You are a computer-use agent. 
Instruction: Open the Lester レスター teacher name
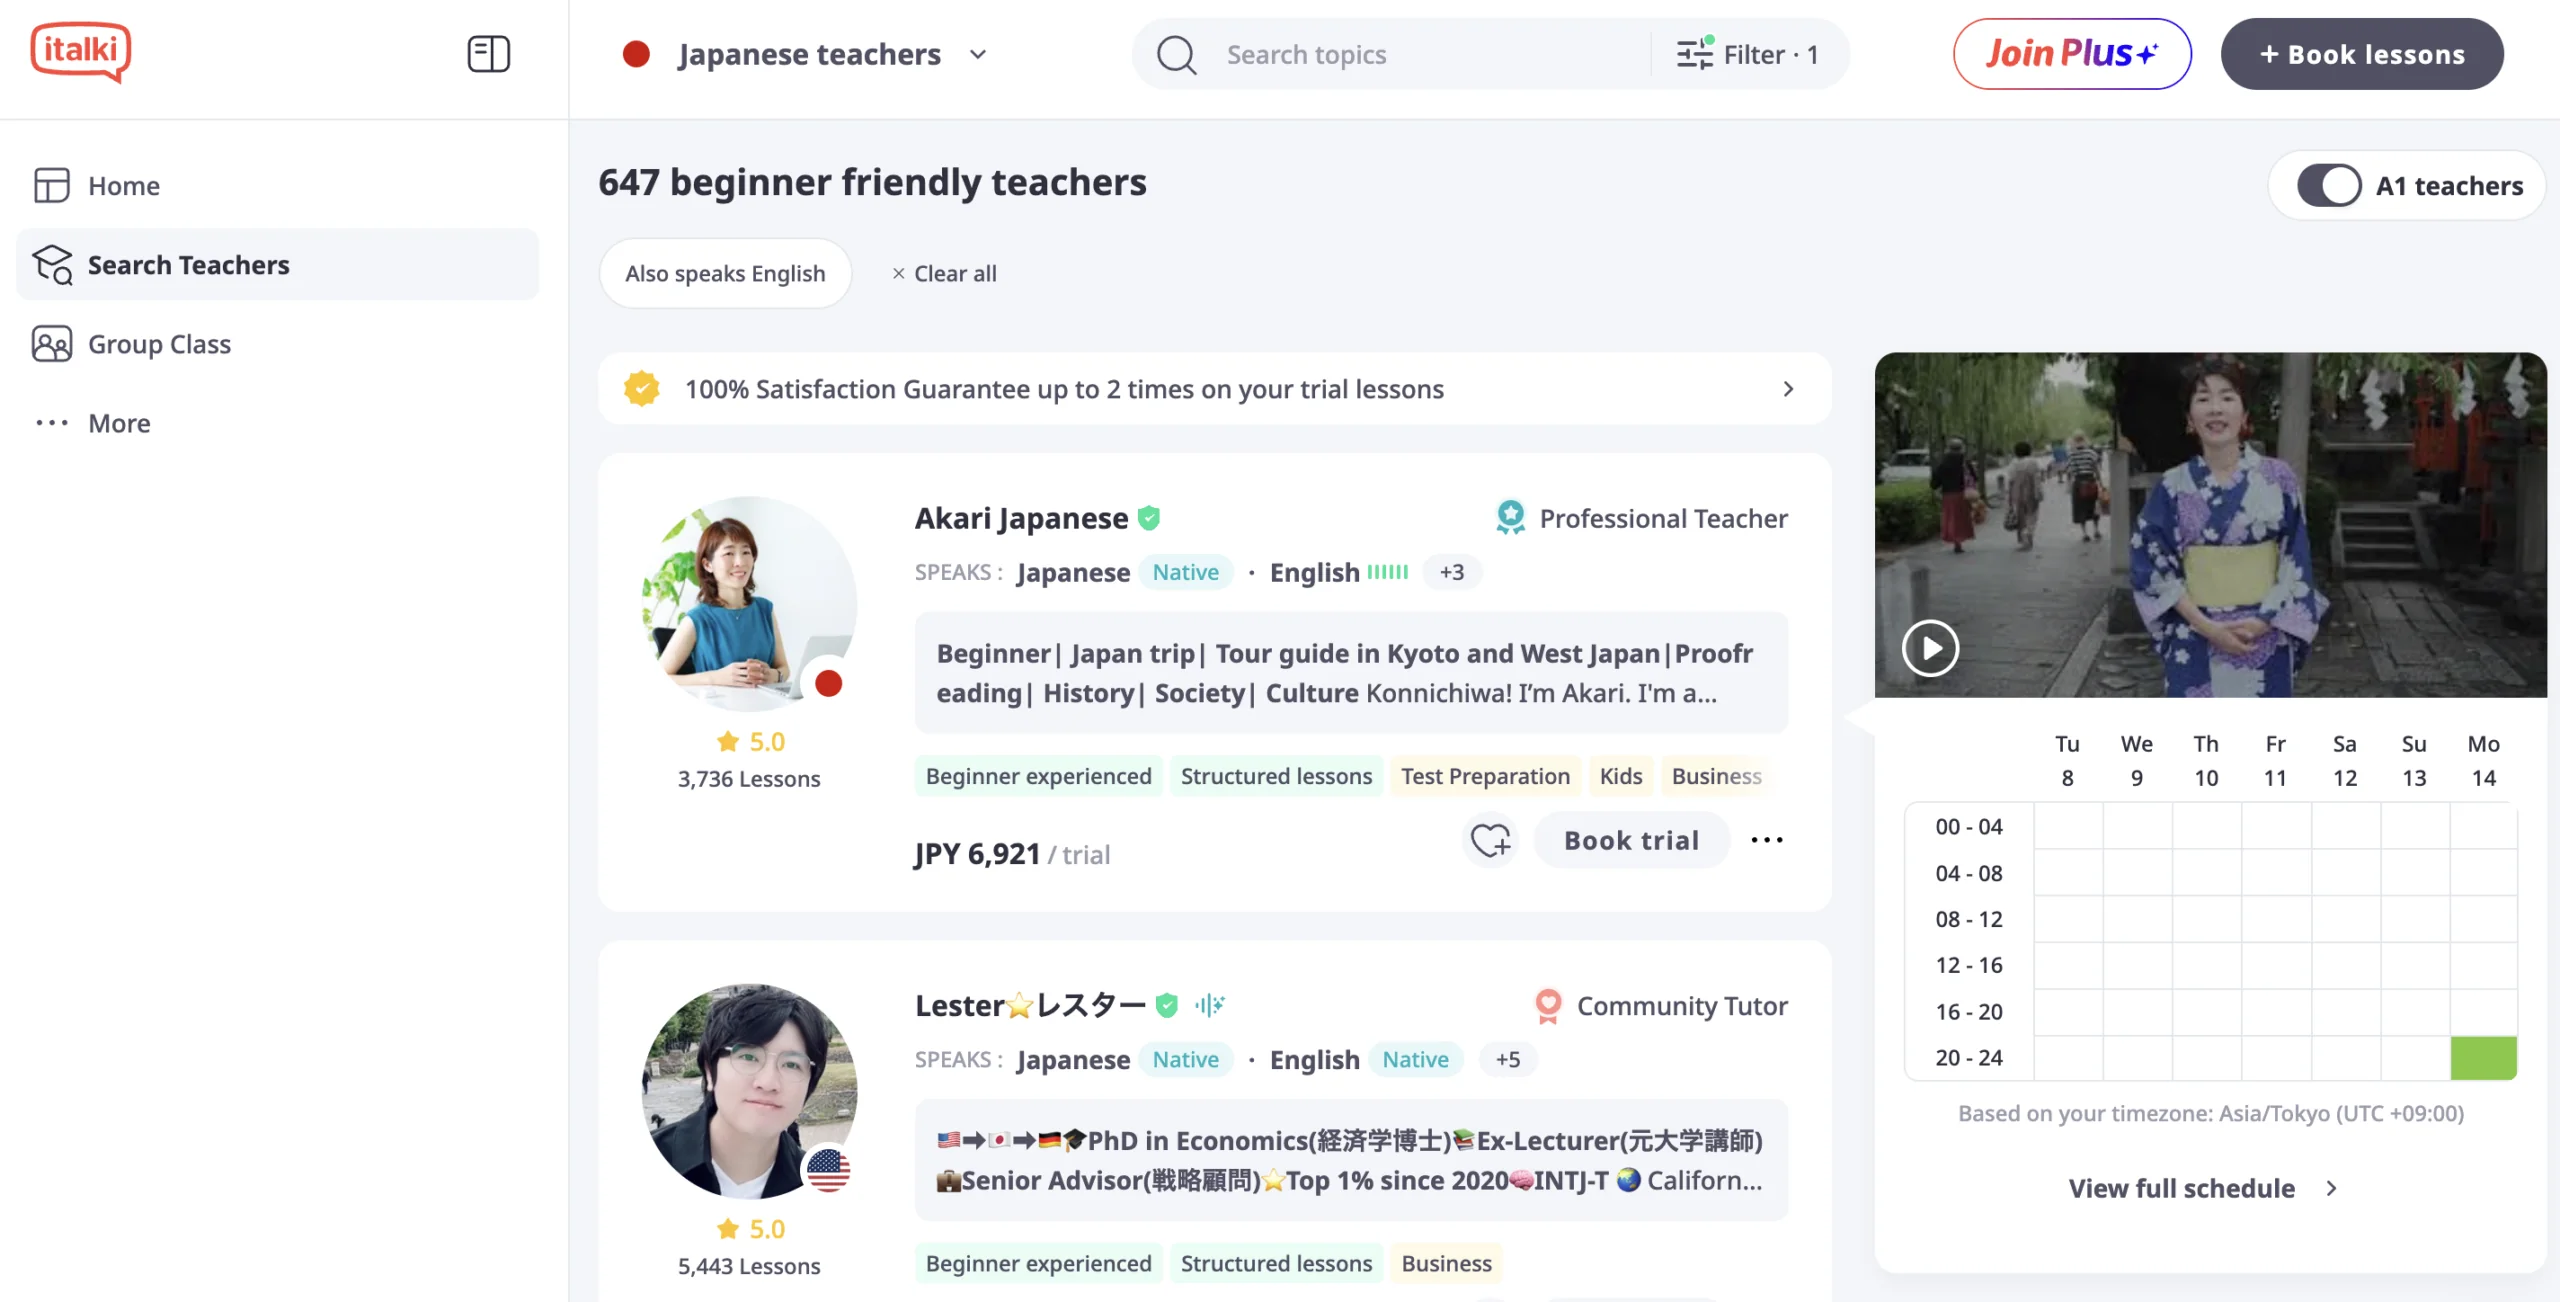click(x=1030, y=1005)
